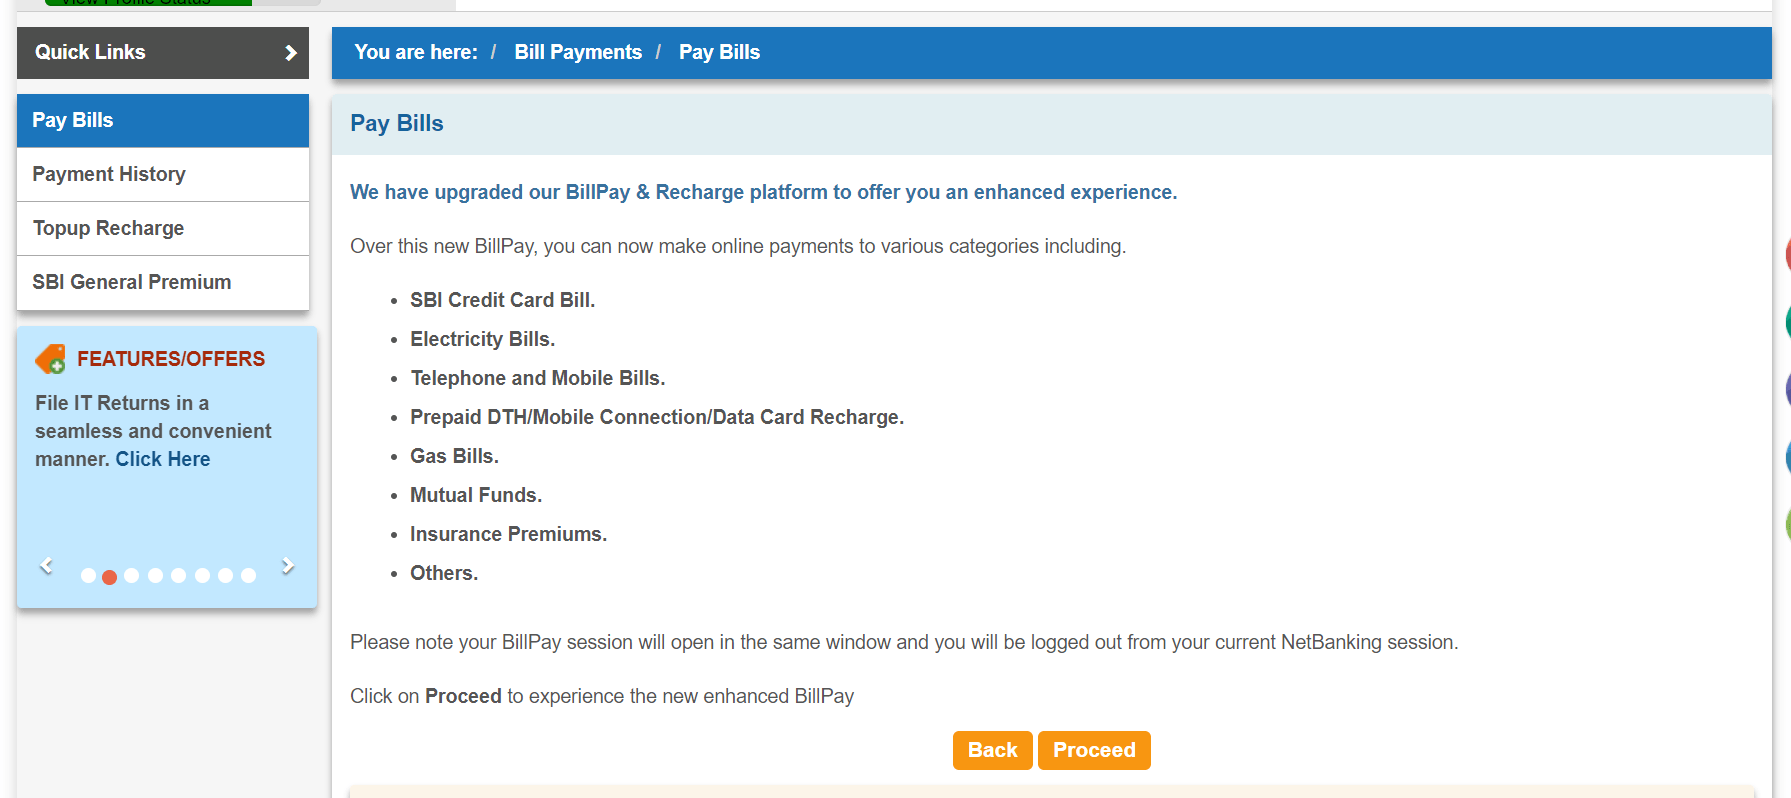Click the teal circular icon on right edge
This screenshot has width=1791, height=798.
(x=1789, y=322)
